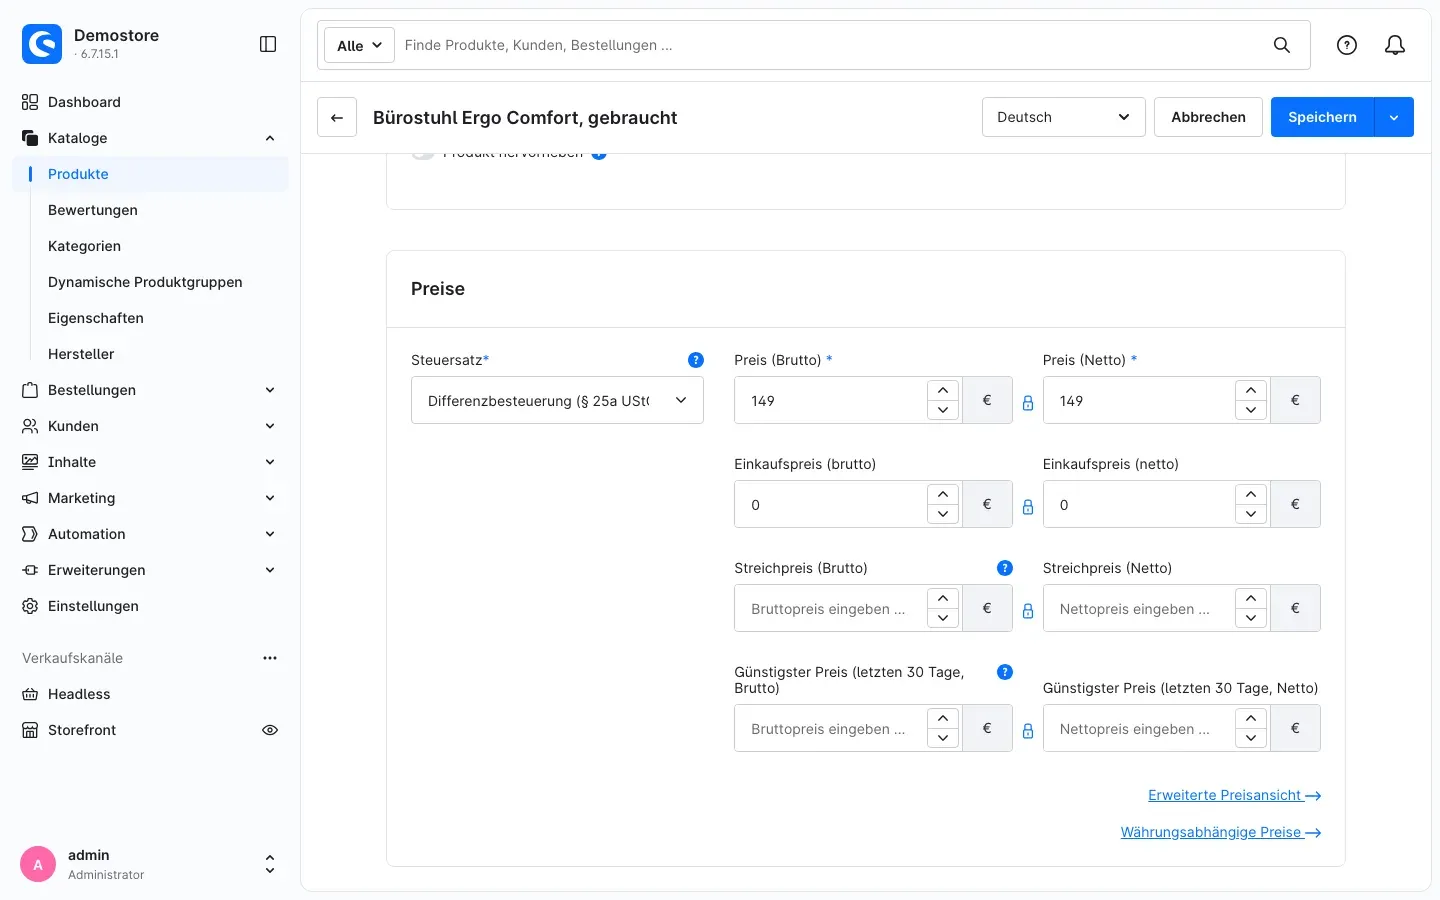1440x900 pixels.
Task: Open the help circle icon
Action: click(x=1347, y=45)
